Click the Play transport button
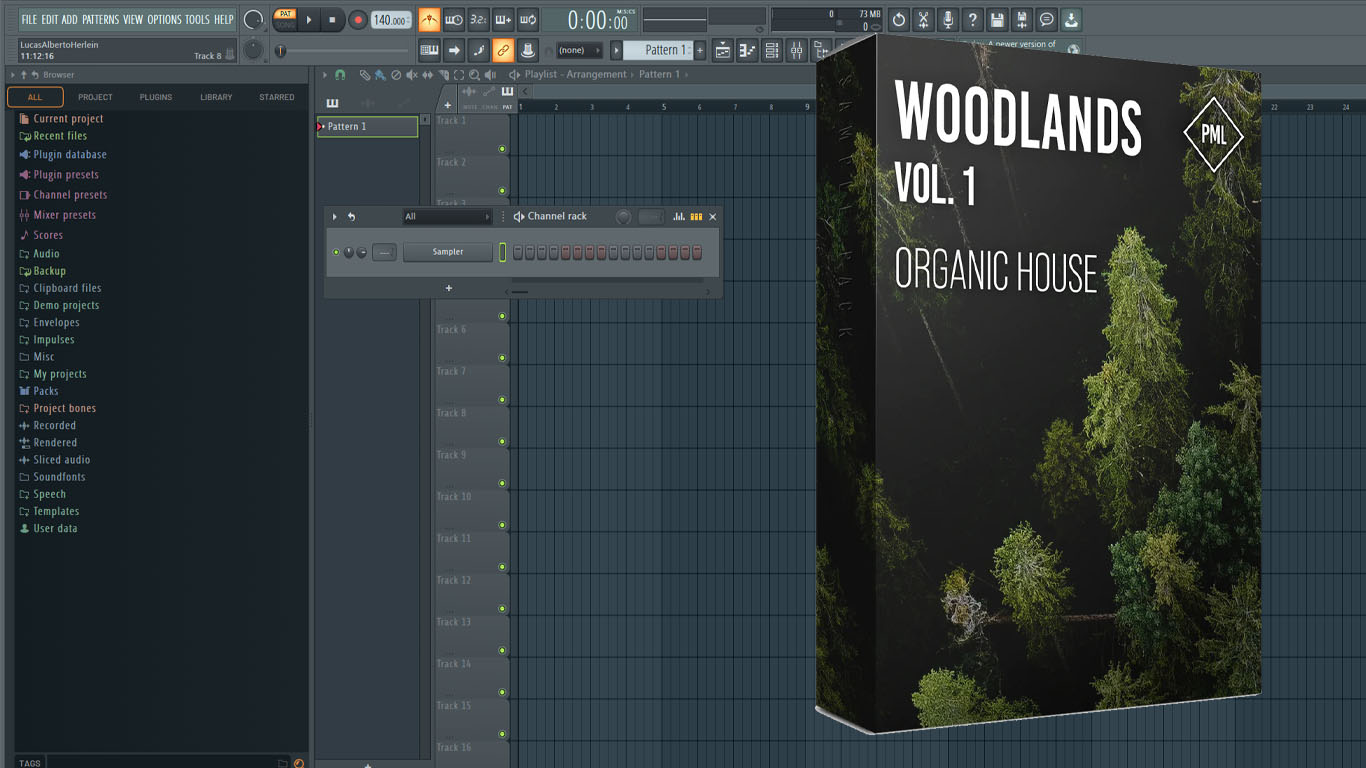The height and width of the screenshot is (768, 1366). coord(309,20)
